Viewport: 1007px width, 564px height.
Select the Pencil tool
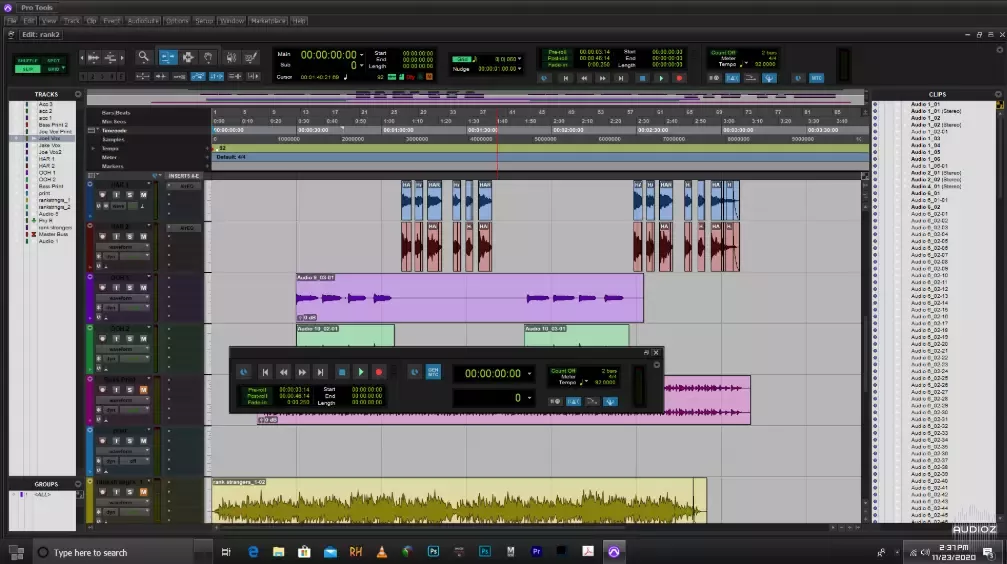click(x=251, y=57)
